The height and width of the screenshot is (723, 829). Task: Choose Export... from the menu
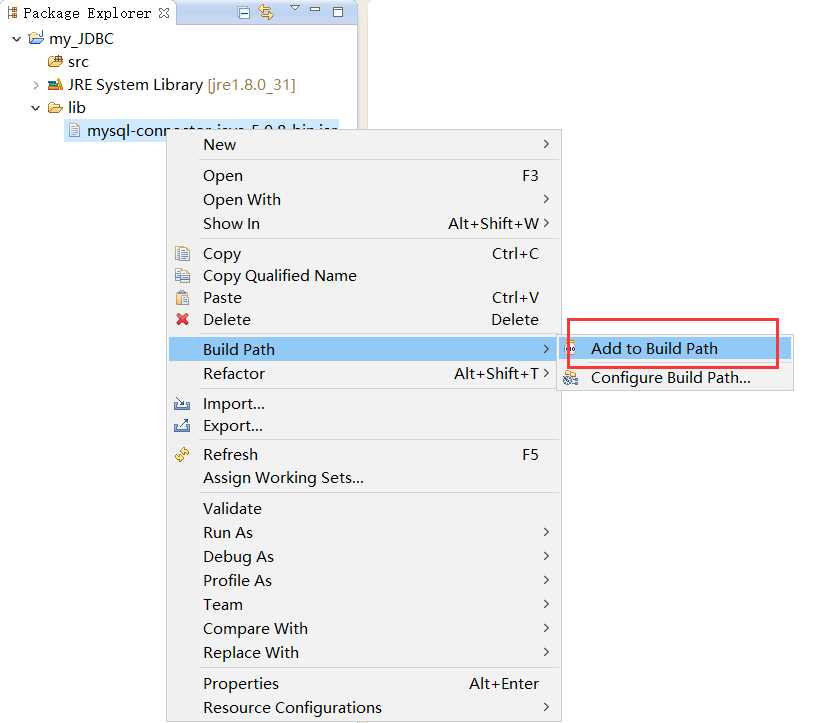364,426
